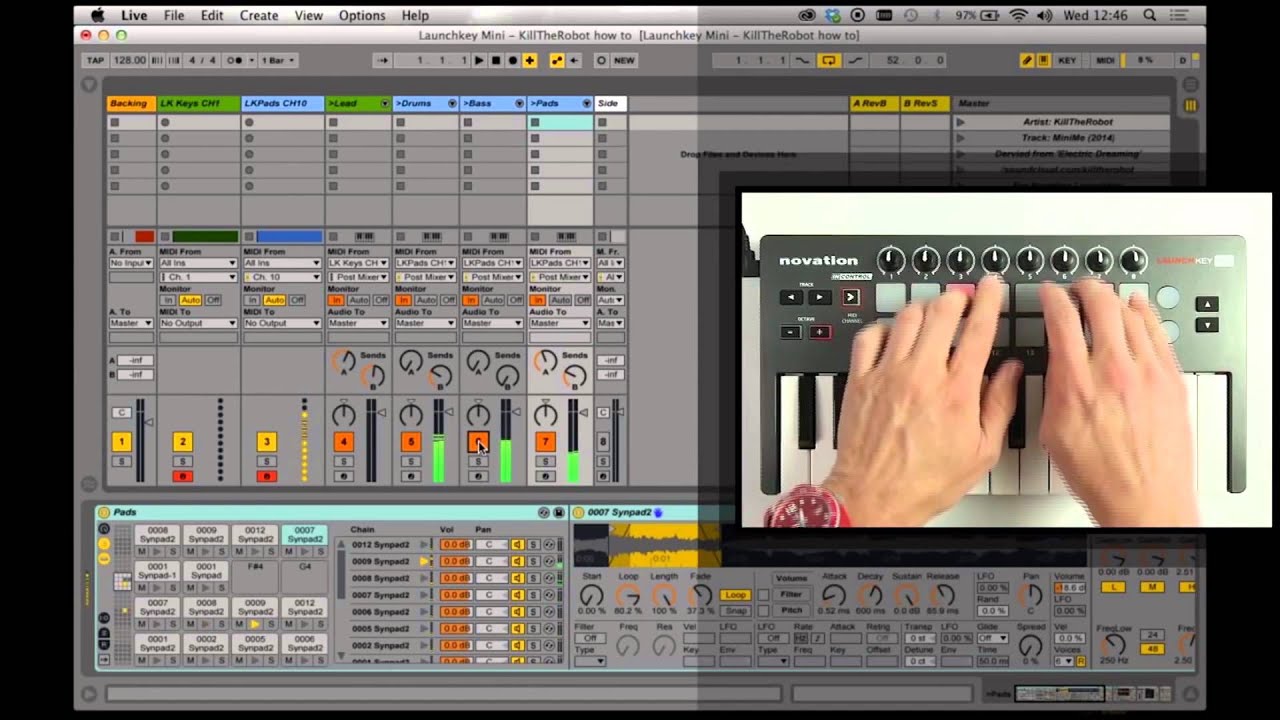Viewport: 1280px width, 720px height.
Task: Toggle the Automation Arm button
Action: click(x=557, y=60)
